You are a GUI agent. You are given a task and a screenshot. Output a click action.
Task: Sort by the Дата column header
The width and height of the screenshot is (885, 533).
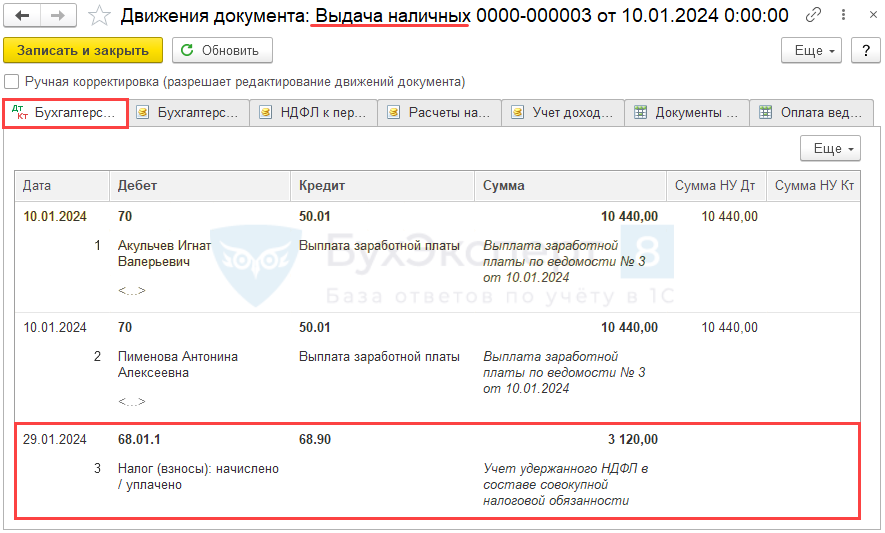click(x=62, y=186)
